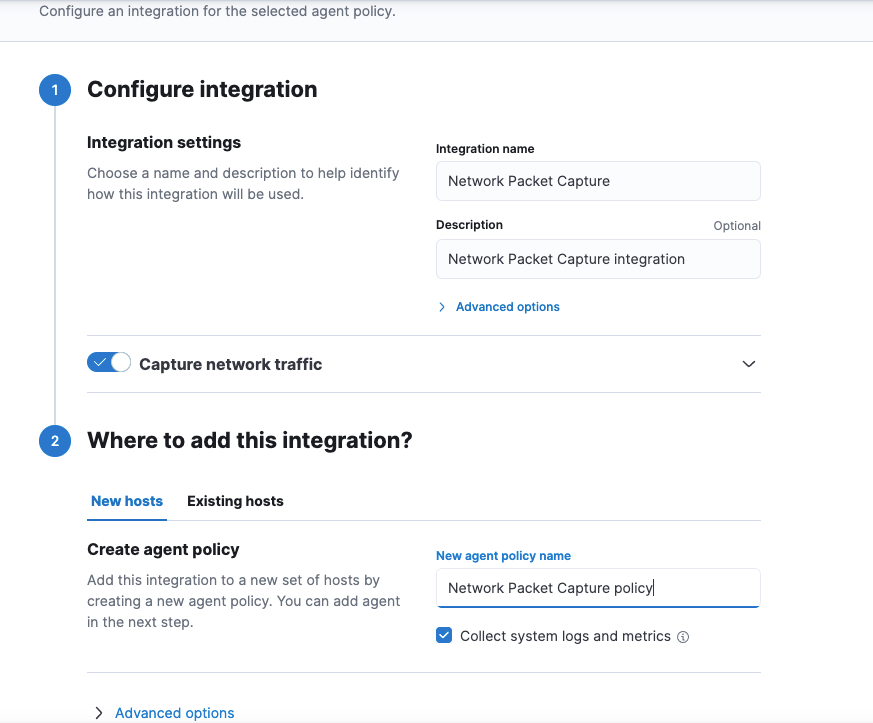The image size is (873, 723).
Task: Click the chevron beside Capture network traffic
Action: coord(748,363)
